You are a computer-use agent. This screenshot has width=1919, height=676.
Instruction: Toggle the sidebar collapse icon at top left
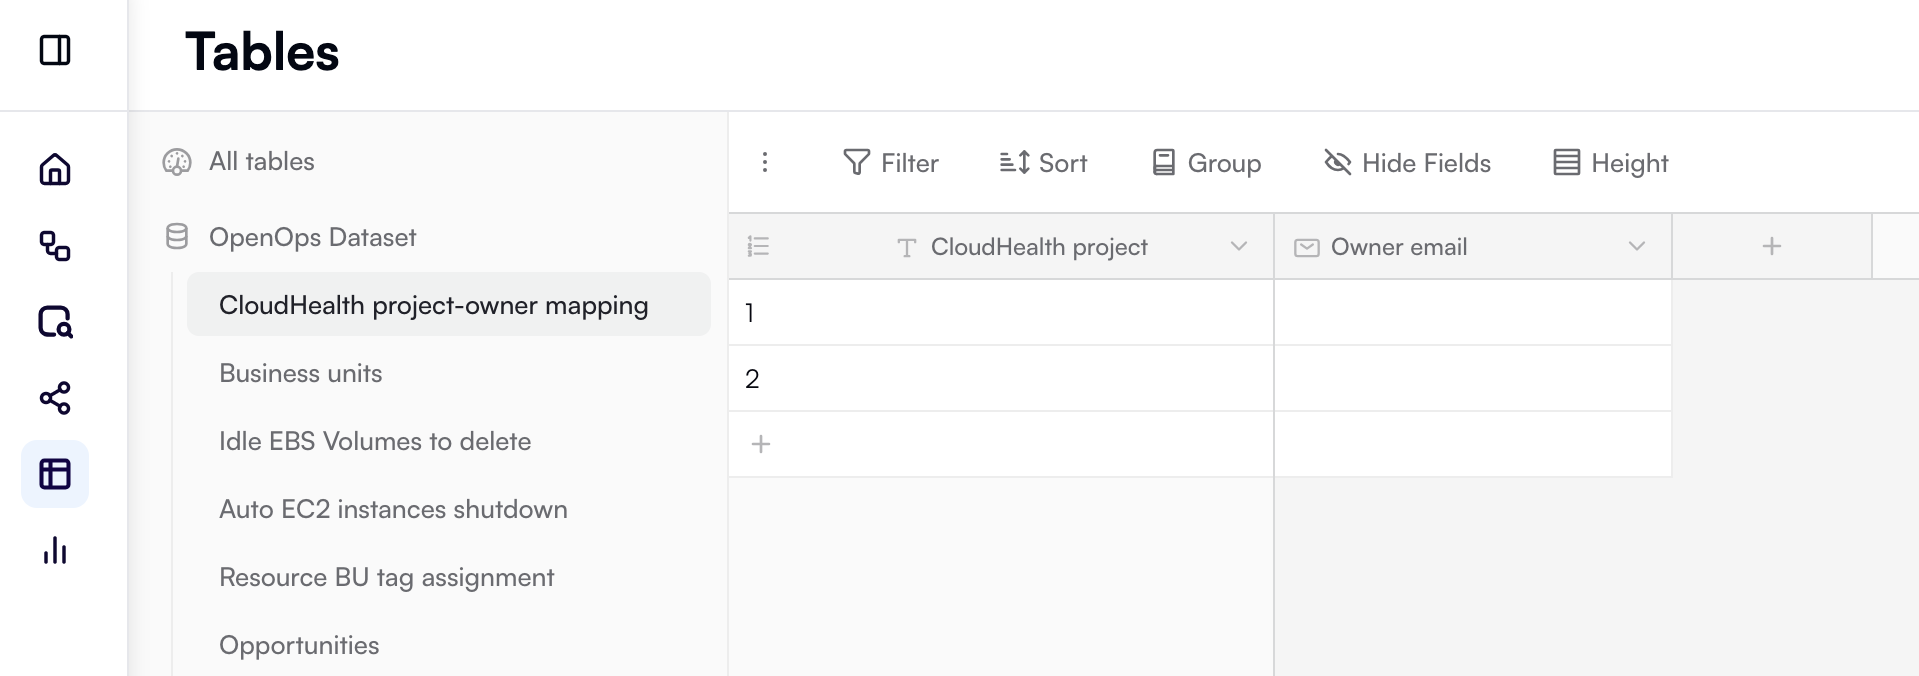click(57, 50)
